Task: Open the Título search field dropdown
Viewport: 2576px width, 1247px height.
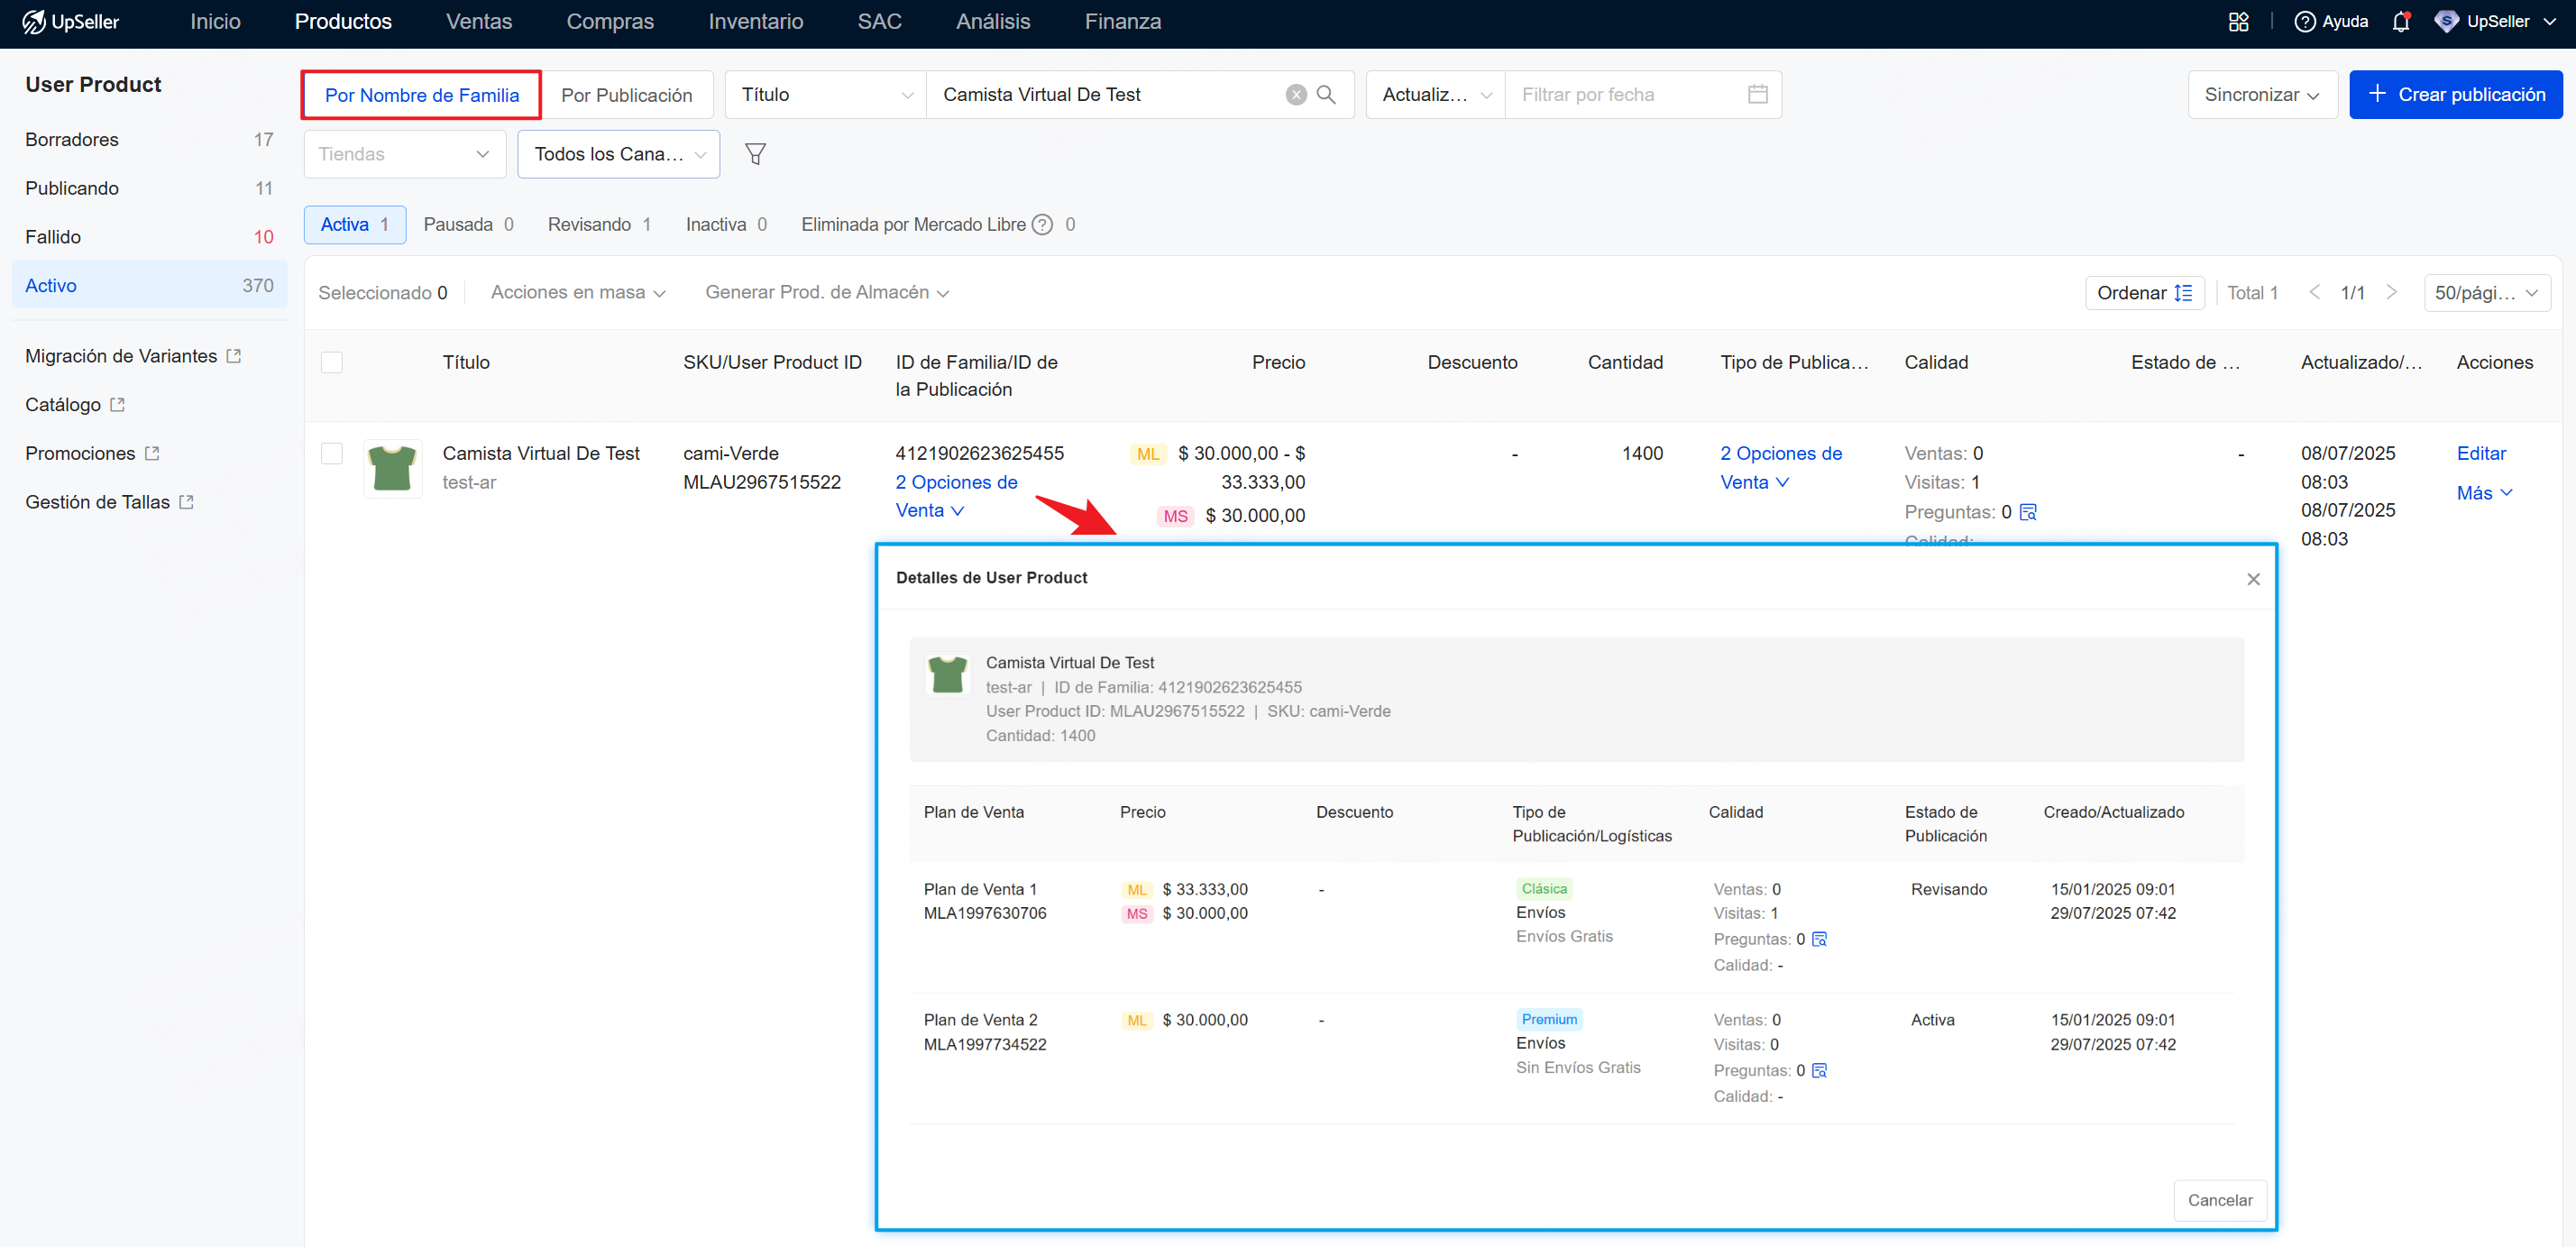Action: (826, 95)
